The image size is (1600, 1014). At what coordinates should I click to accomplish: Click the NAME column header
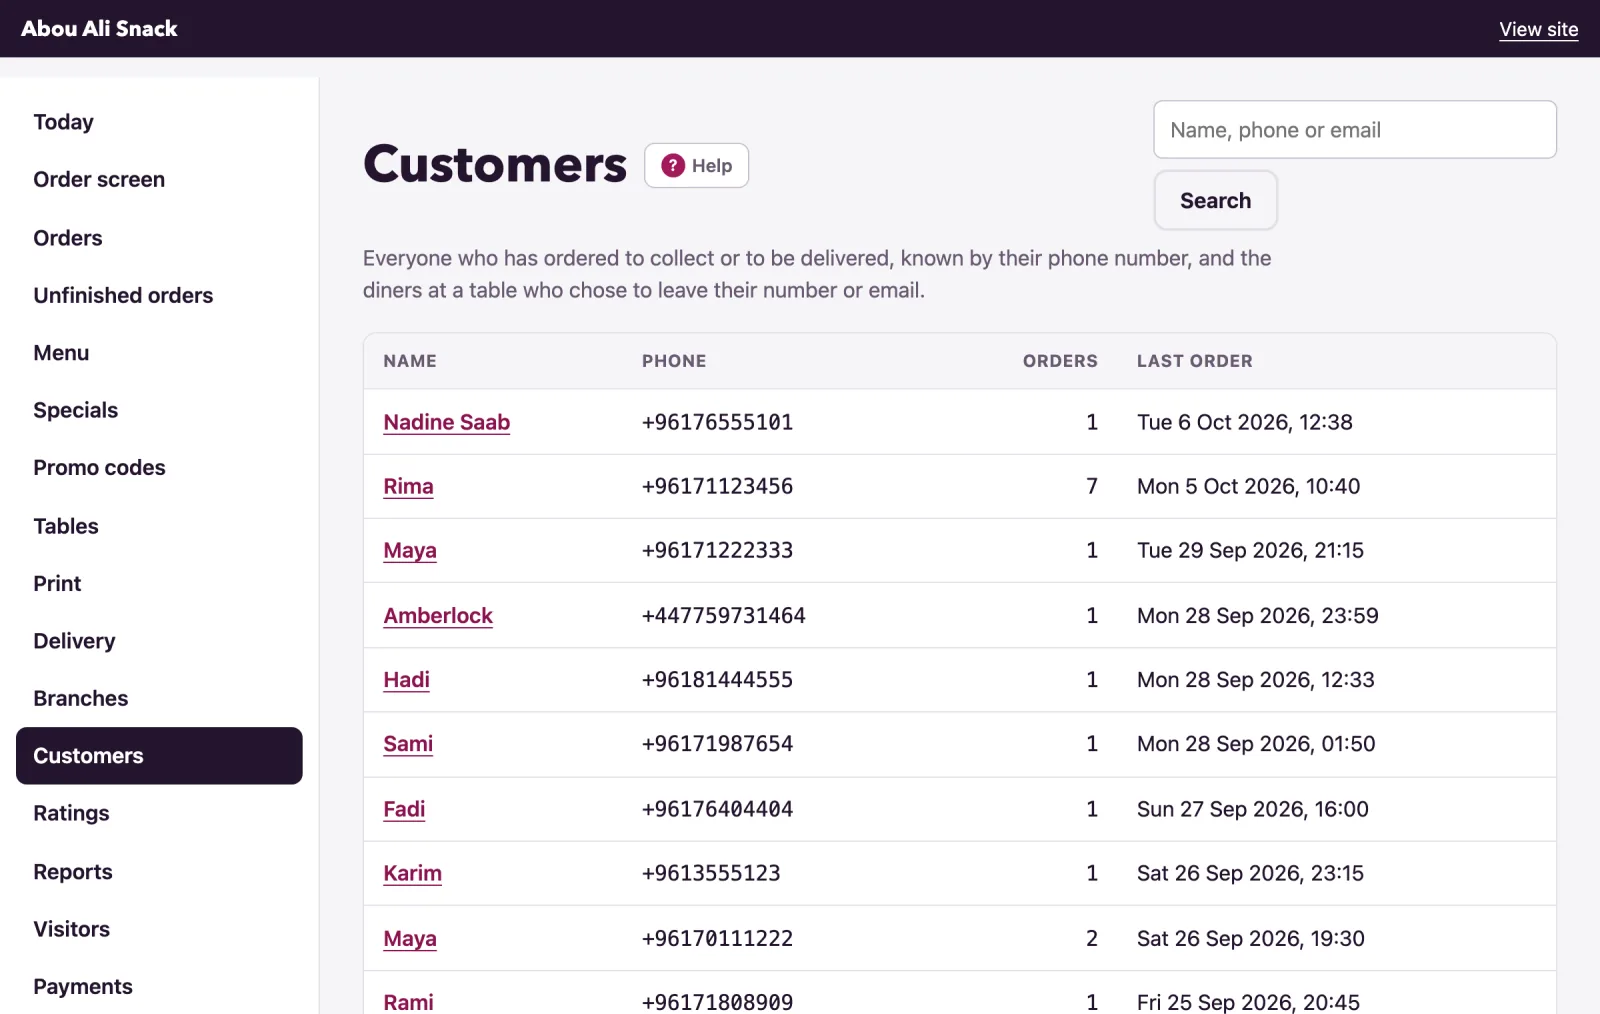(x=410, y=361)
